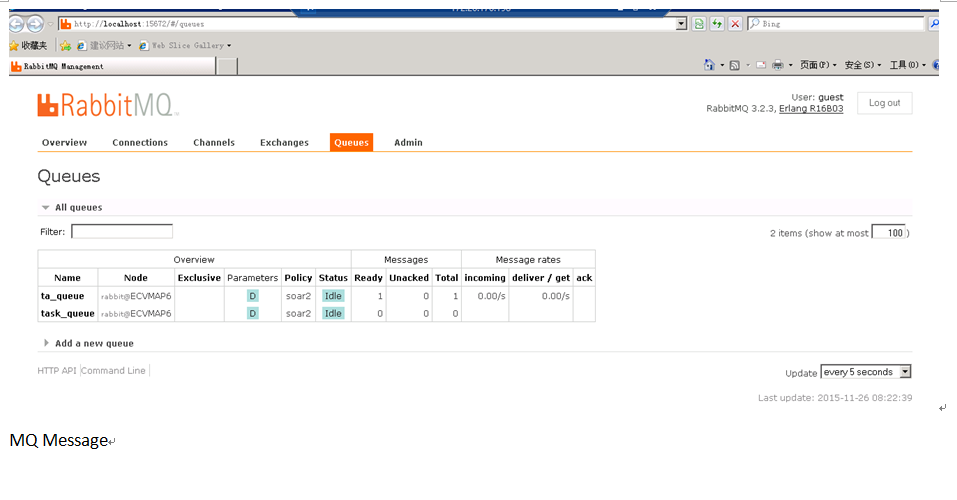Open the task_queue queue link
This screenshot has height=500, width=957.
(x=68, y=313)
